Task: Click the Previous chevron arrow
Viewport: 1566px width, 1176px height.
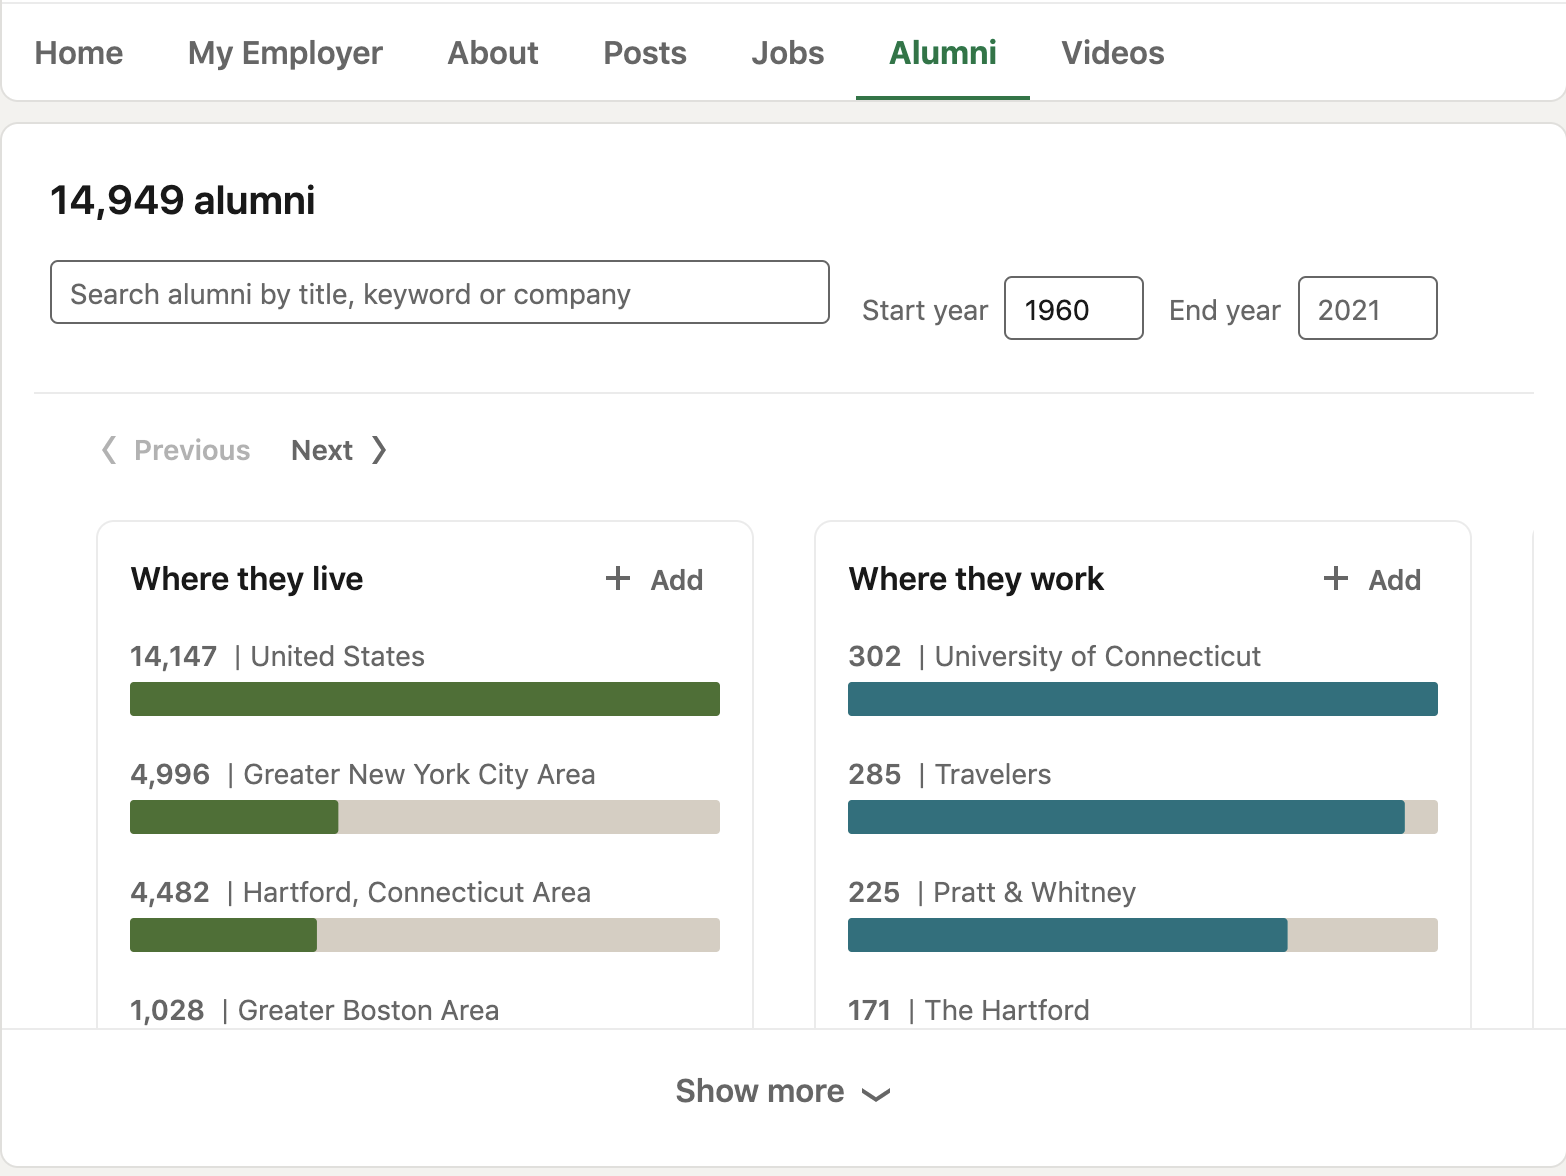Action: point(109,450)
